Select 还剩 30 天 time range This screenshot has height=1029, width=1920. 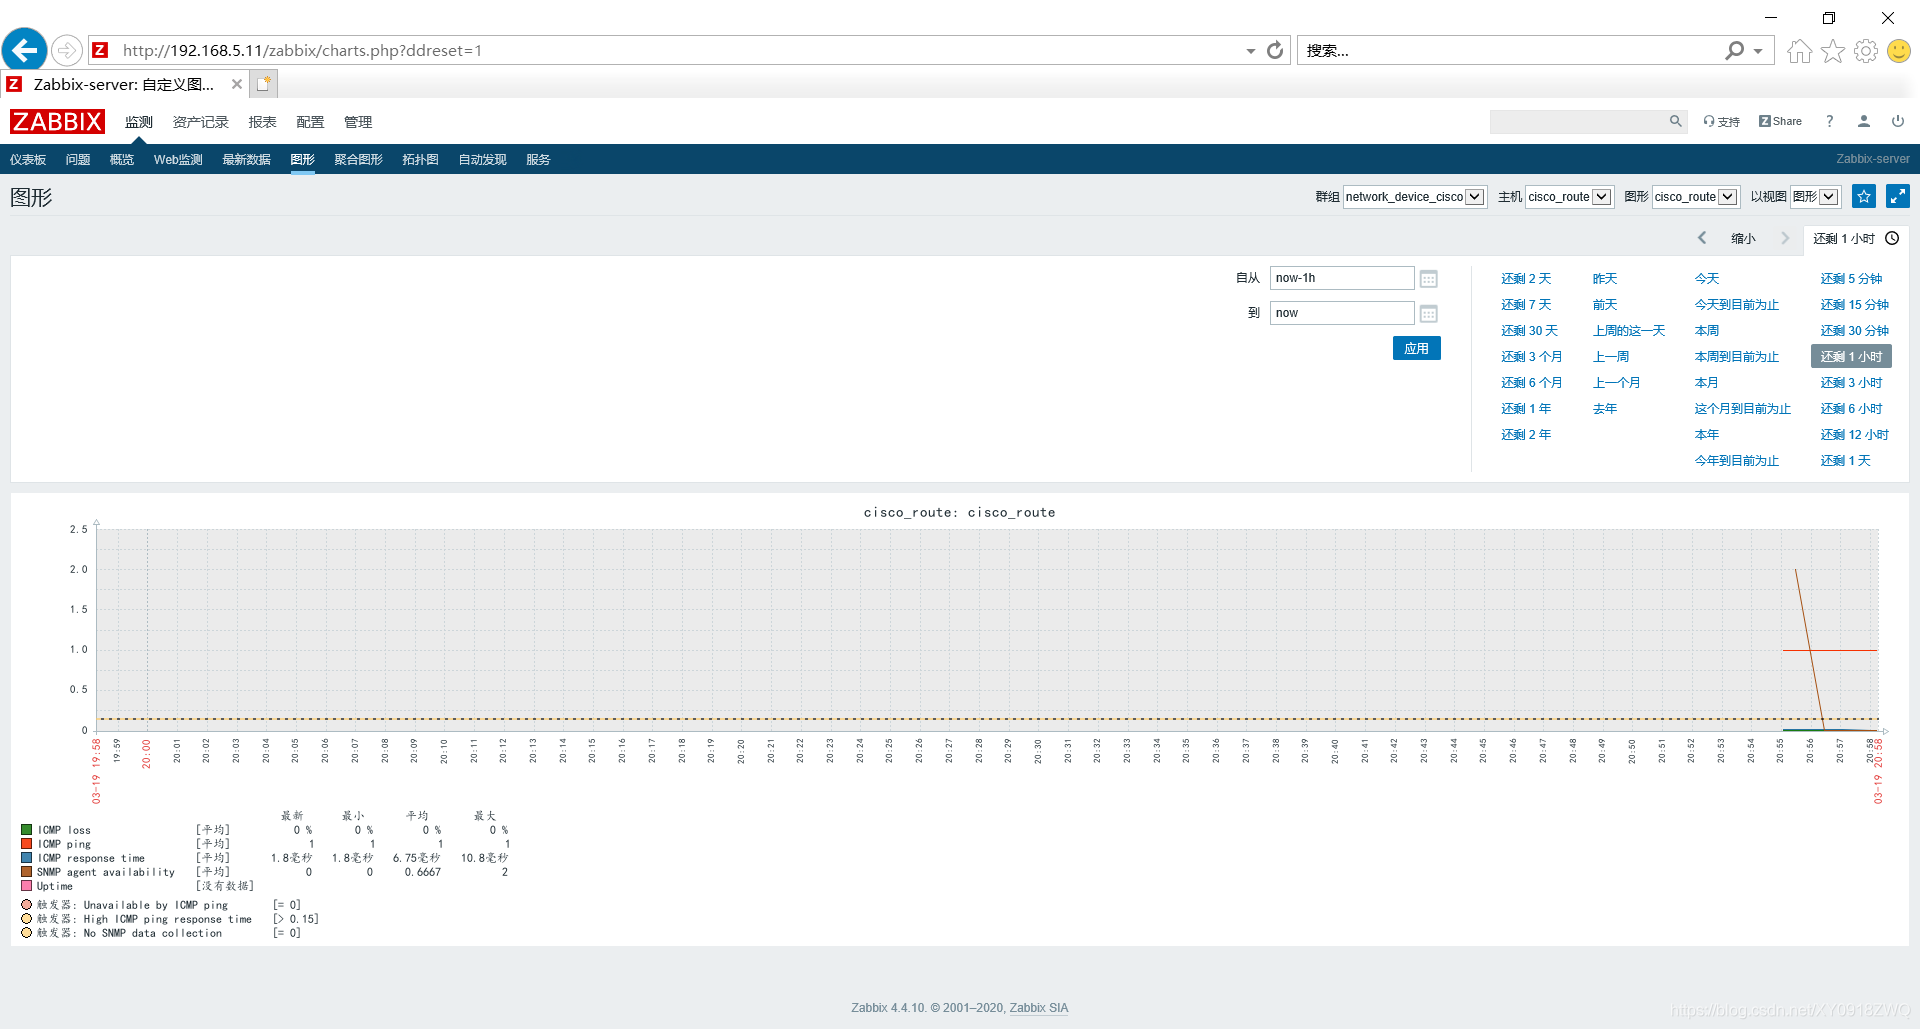click(1529, 331)
